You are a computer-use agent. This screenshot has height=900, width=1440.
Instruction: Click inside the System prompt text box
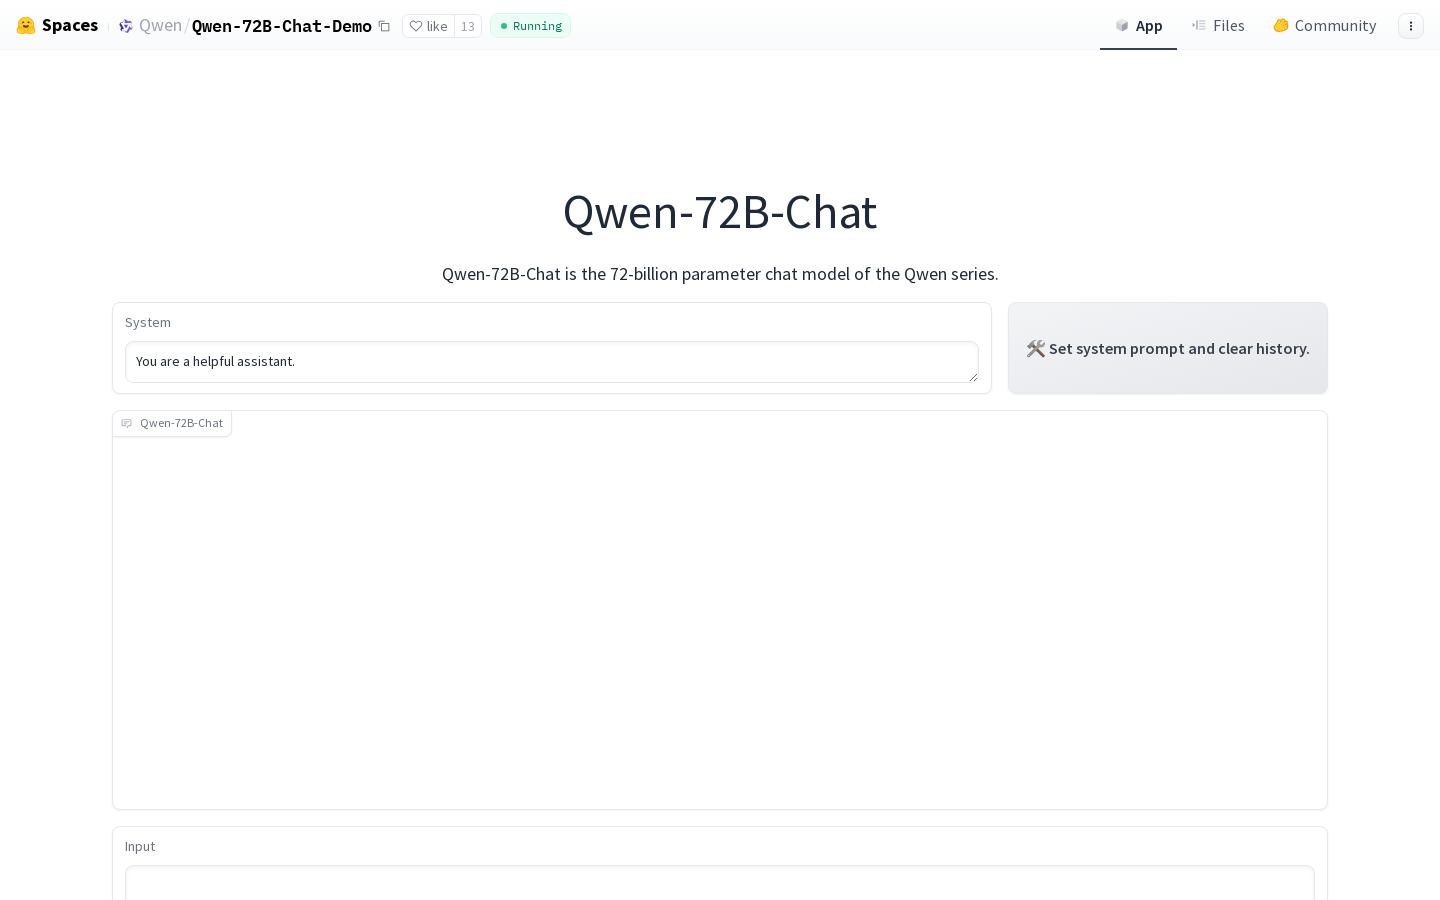click(552, 362)
